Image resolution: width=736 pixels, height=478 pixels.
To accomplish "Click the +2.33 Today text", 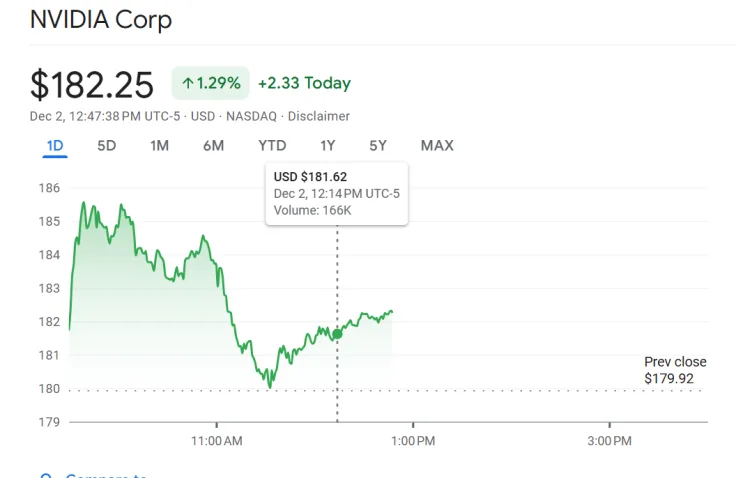I will tap(304, 84).
